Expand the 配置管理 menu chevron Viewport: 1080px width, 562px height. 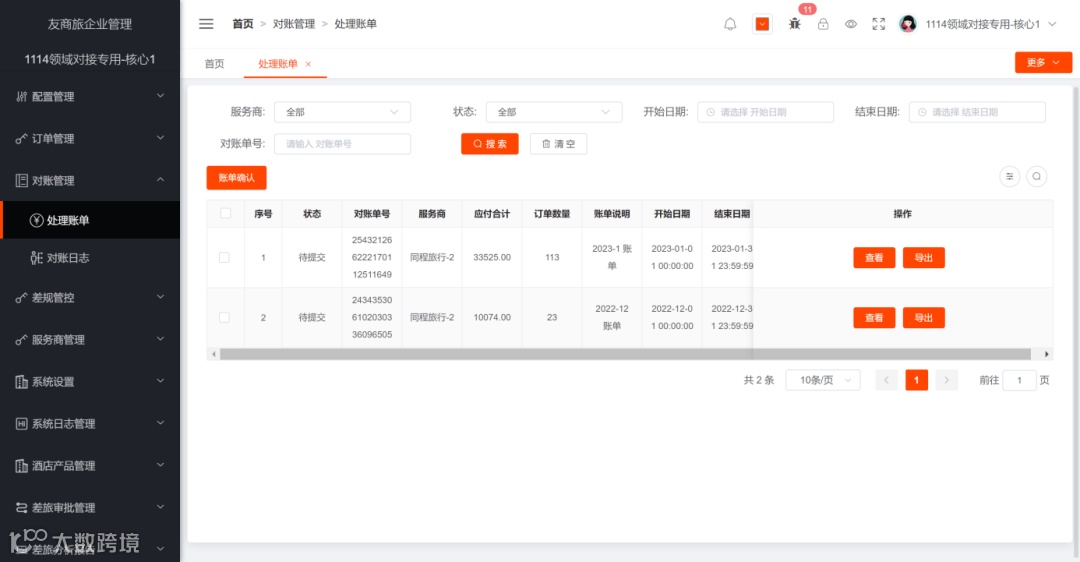[160, 96]
